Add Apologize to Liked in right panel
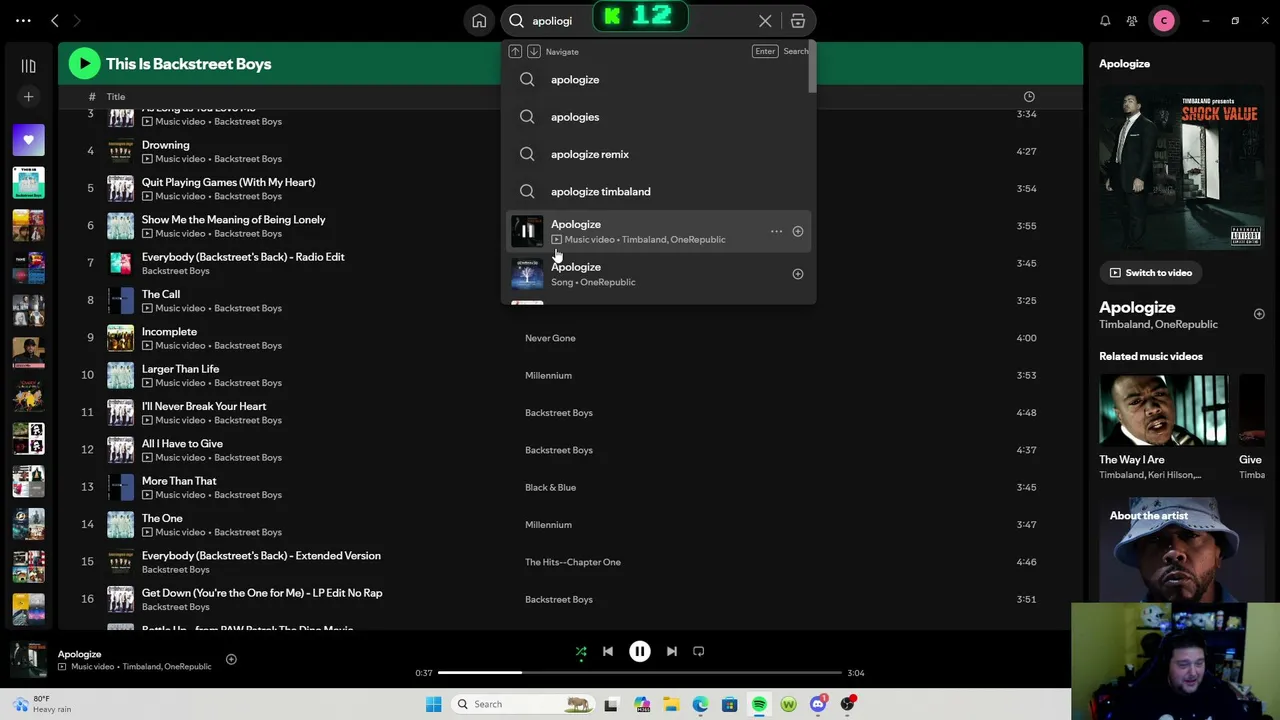 (x=1259, y=314)
